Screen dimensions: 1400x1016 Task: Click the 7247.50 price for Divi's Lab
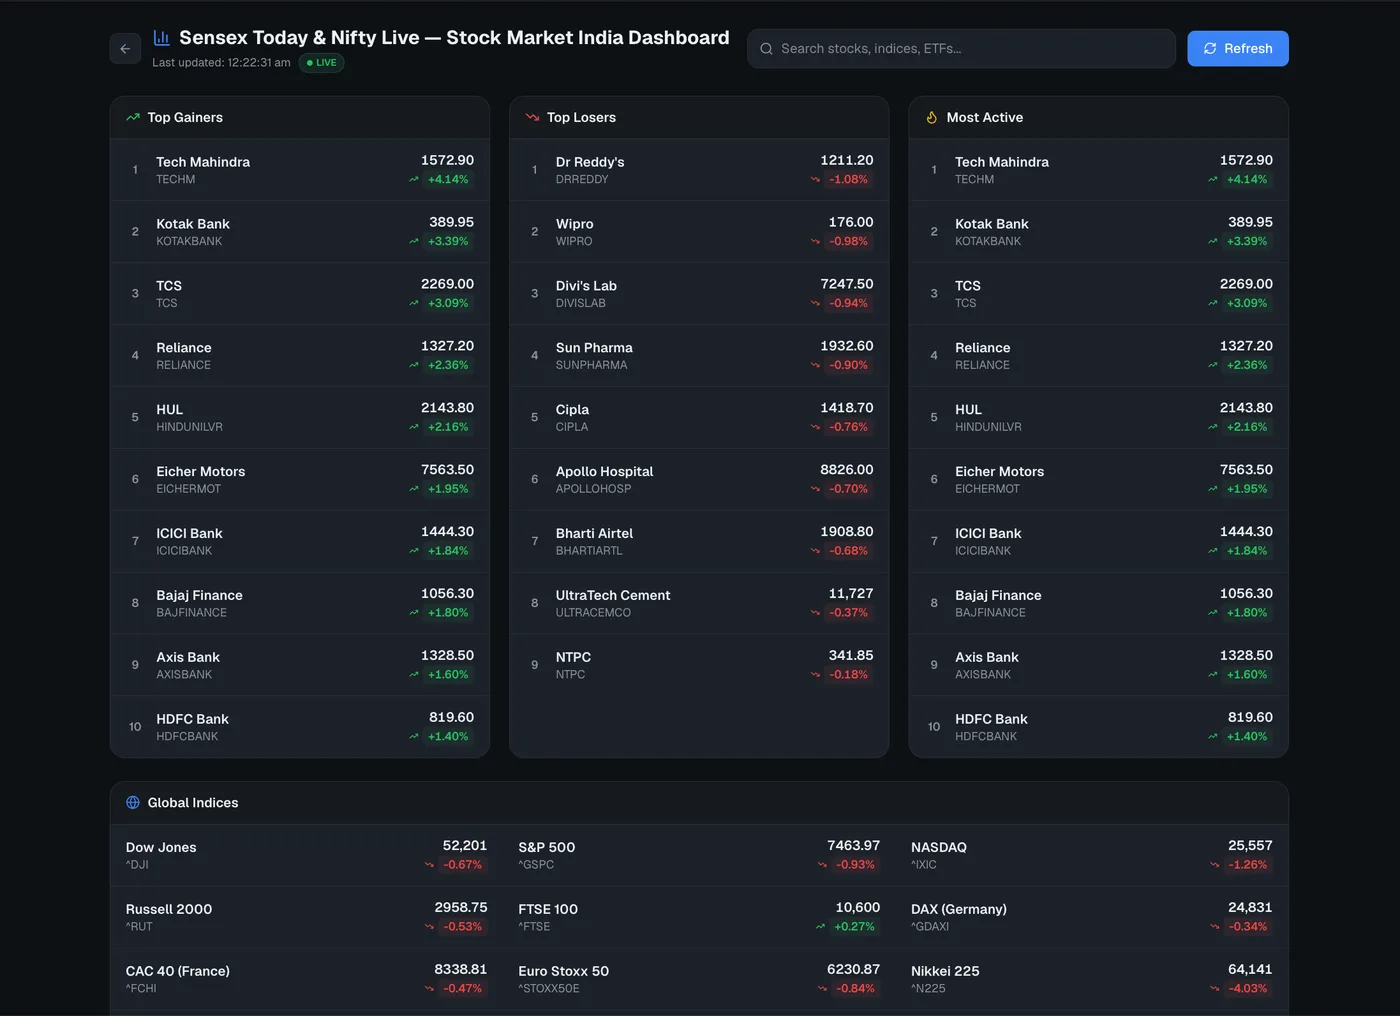point(847,284)
